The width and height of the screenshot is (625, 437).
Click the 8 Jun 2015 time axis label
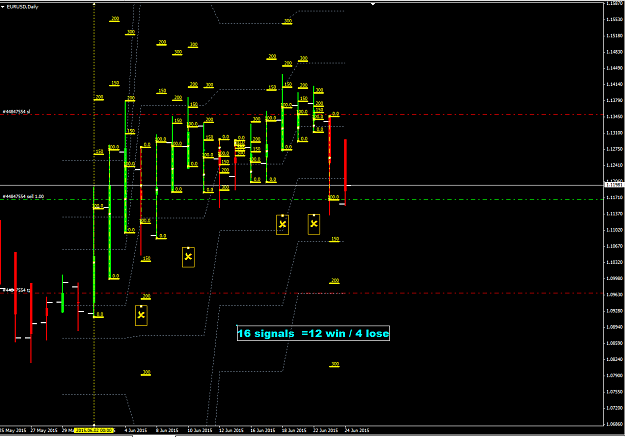[167, 430]
